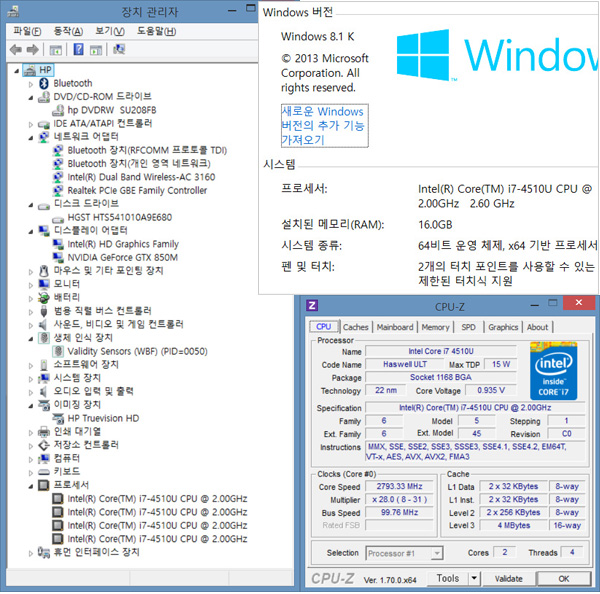Click the 배터리 battery category icon
Screen dimensions: 600x594
pyautogui.click(x=44, y=297)
